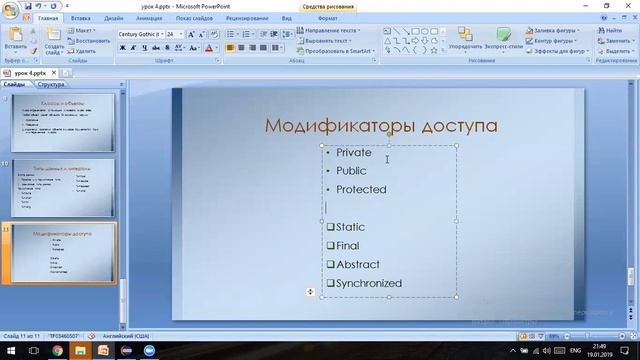Align text left
The width and height of the screenshot is (640, 360).
click(x=230, y=48)
